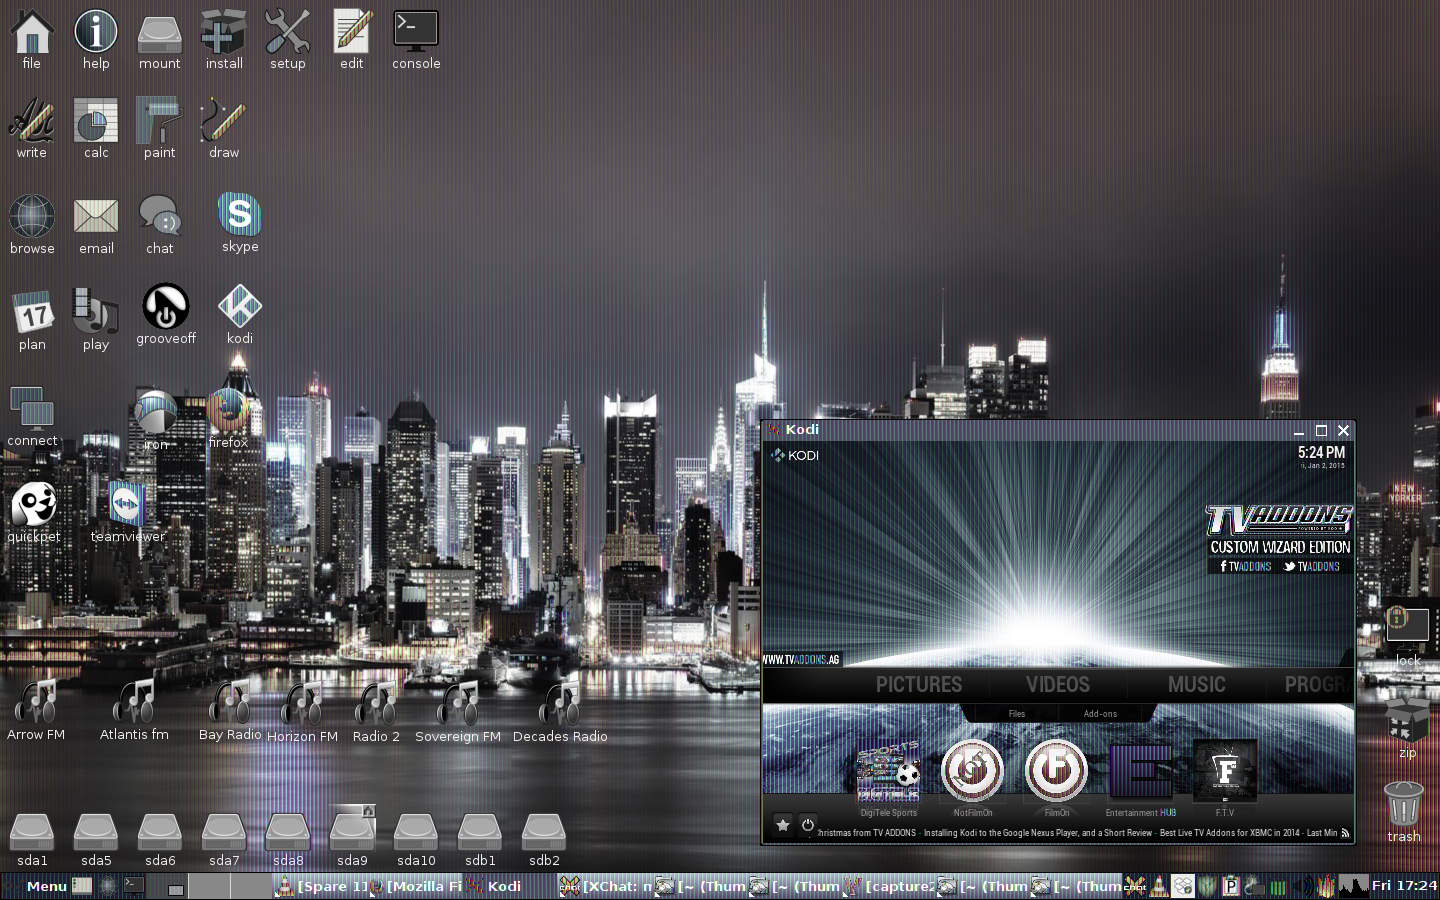Open the Files submenu in Kodi
This screenshot has width=1440, height=900.
pyautogui.click(x=1017, y=714)
